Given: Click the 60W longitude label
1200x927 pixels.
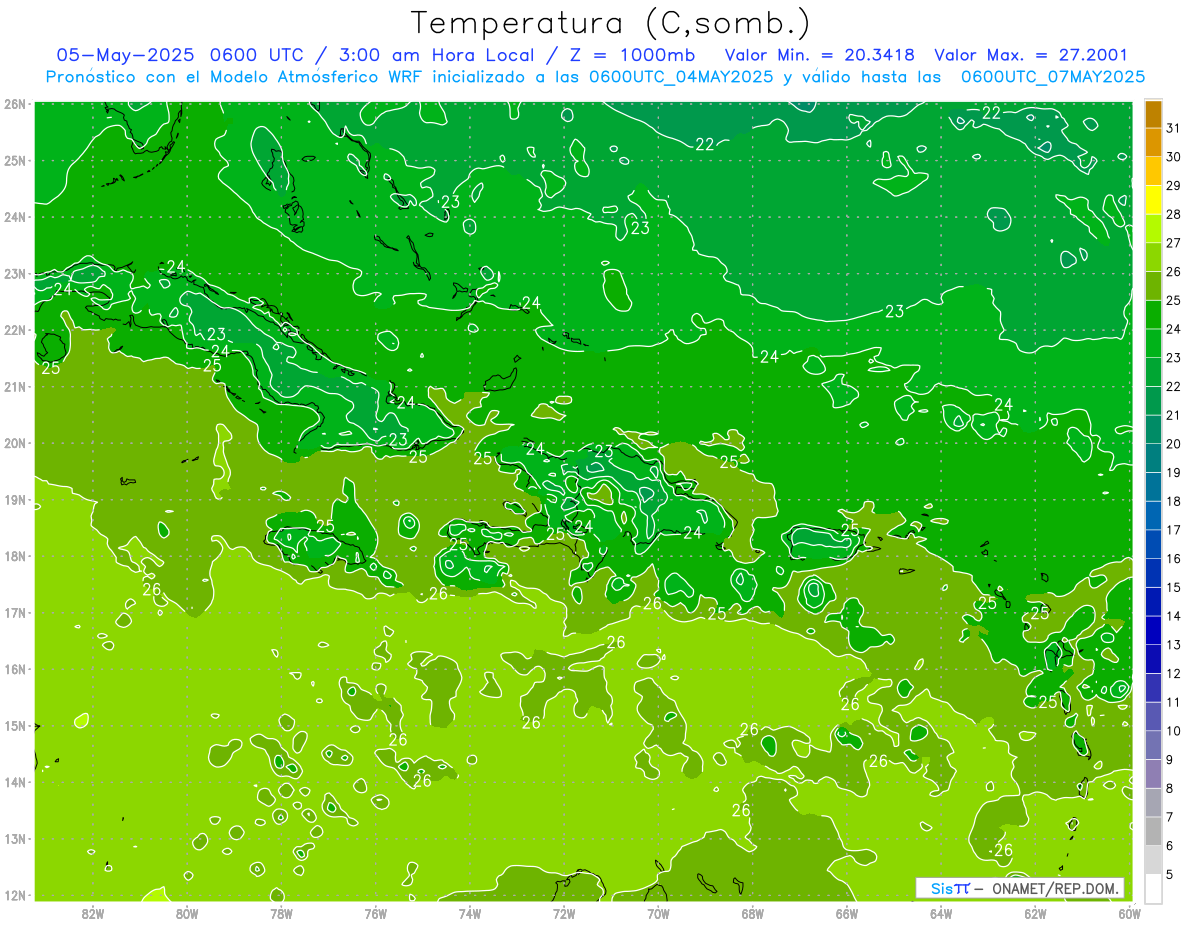Looking at the screenshot, I should point(1129,913).
